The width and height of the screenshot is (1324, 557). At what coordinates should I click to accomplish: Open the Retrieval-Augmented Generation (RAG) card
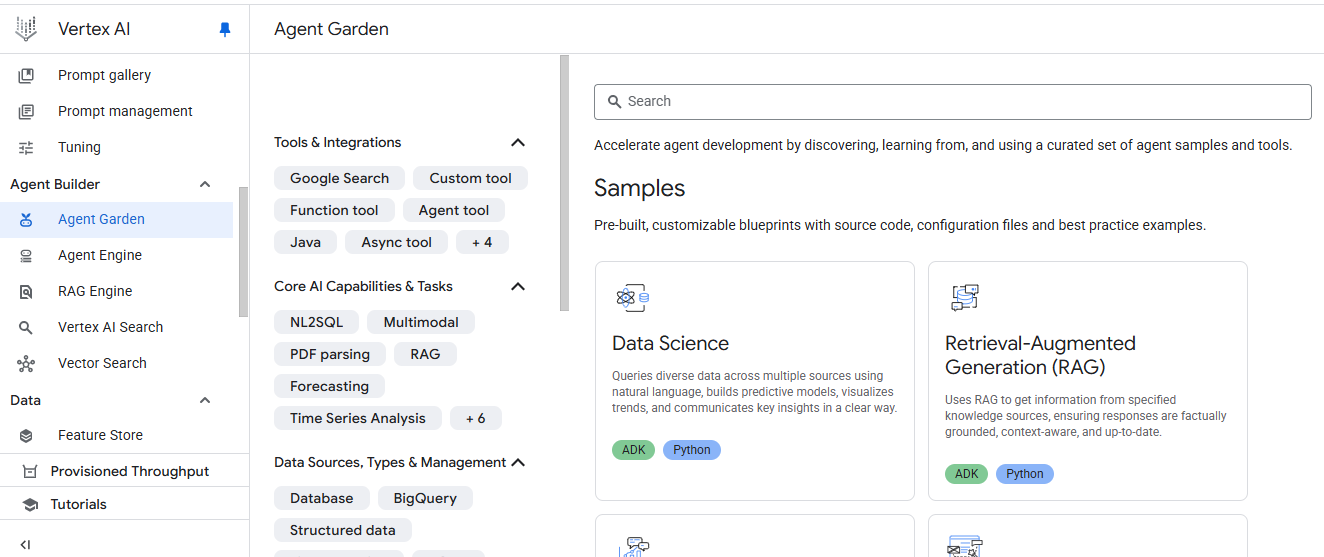tap(1088, 381)
